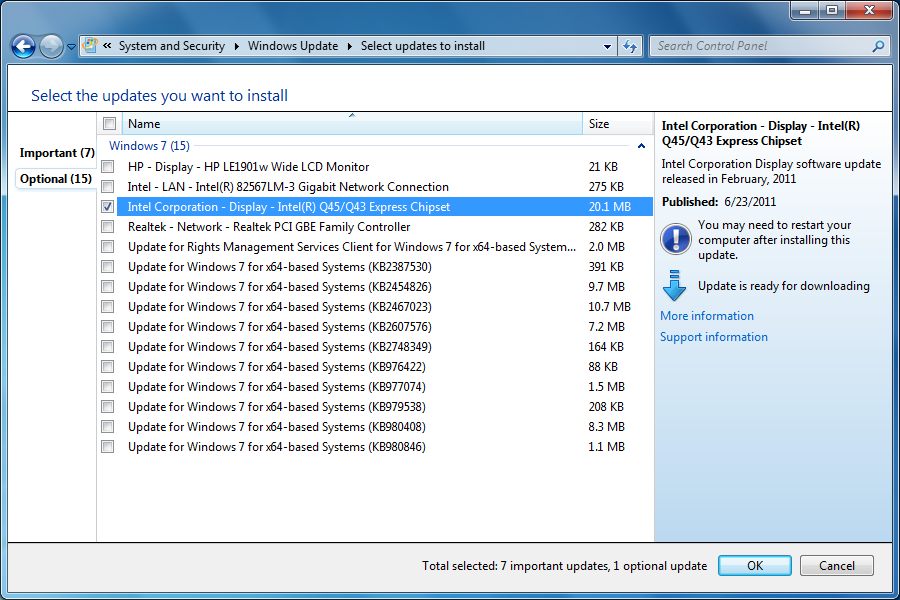Screen dimensions: 900x600
Task: Click the search magnifier icon
Action: coord(878,46)
